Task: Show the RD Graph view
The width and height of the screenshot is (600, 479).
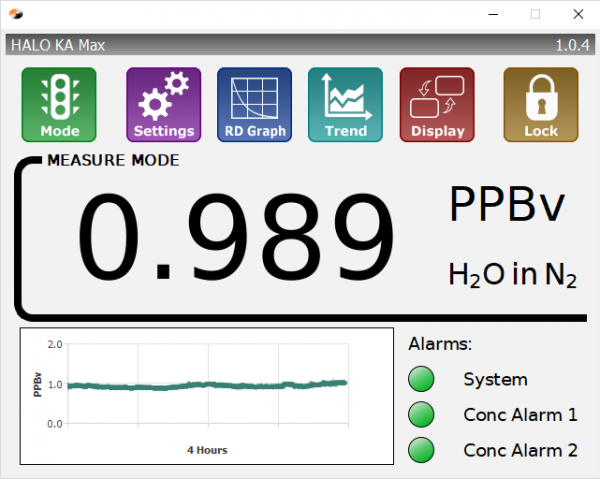Action: pyautogui.click(x=254, y=104)
